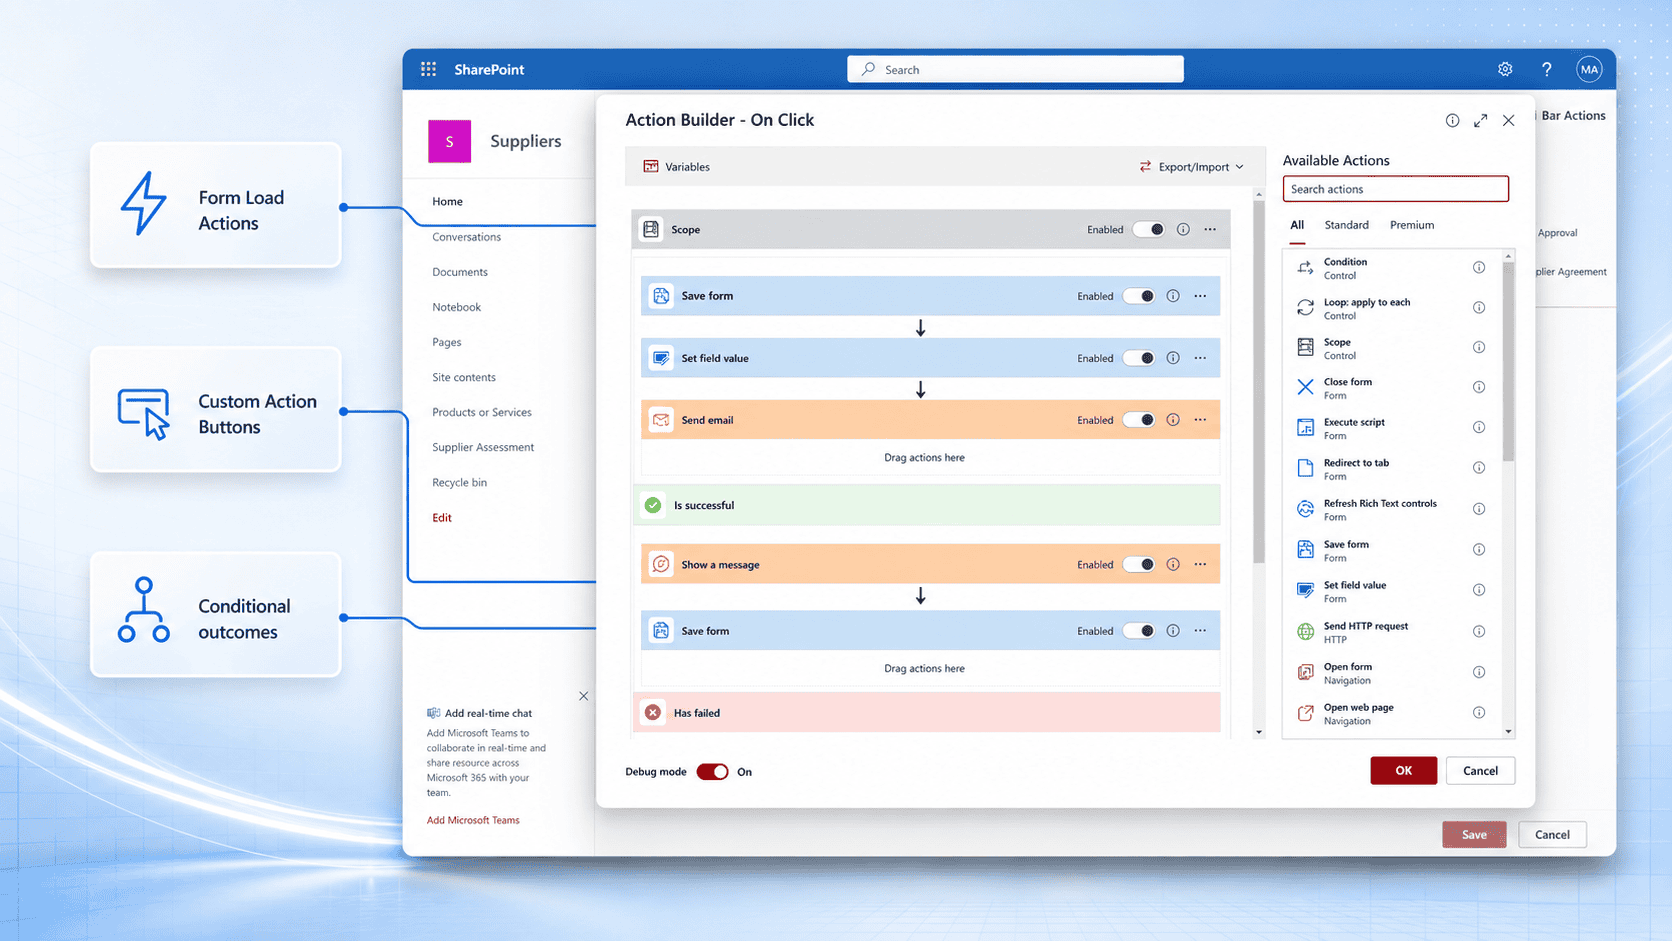The image size is (1672, 941).
Task: Click the Show a message step icon
Action: click(x=661, y=564)
